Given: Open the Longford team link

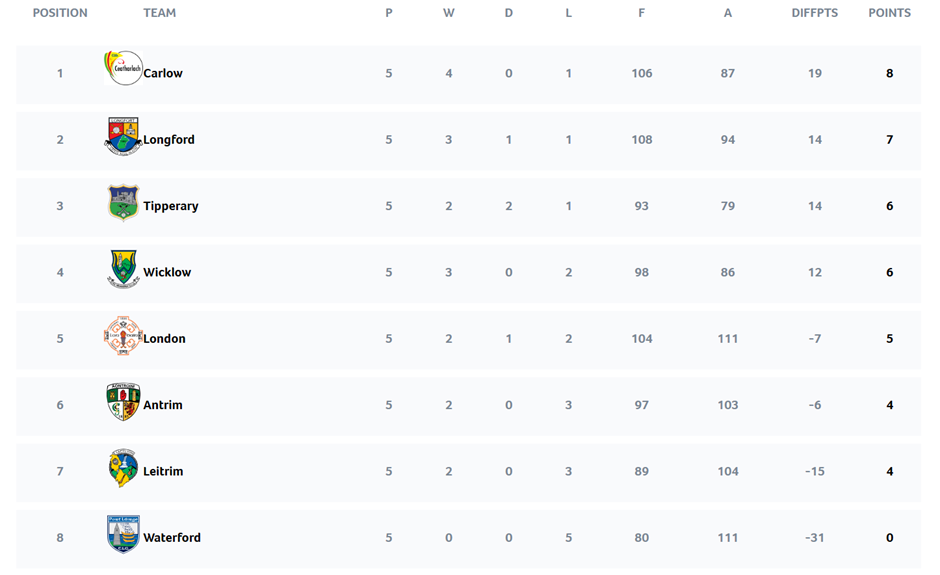Looking at the screenshot, I should pos(169,140).
